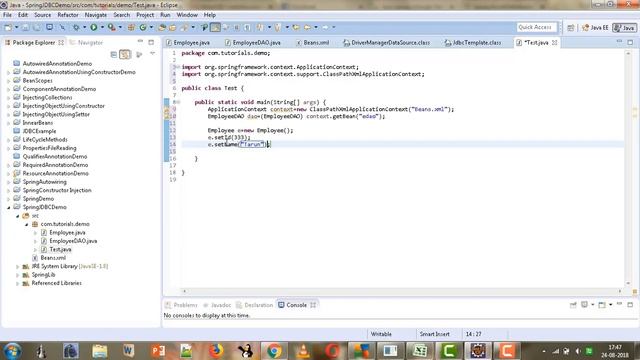Open VLC from the taskbar

(x=303, y=351)
